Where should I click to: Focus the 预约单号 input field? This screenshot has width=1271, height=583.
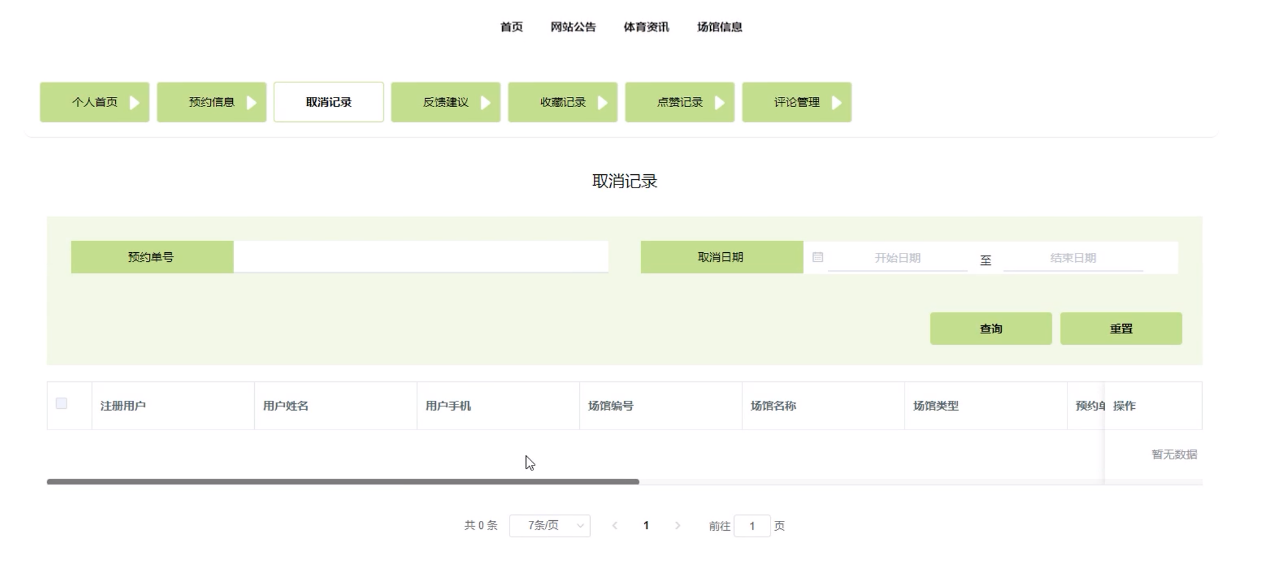[421, 257]
